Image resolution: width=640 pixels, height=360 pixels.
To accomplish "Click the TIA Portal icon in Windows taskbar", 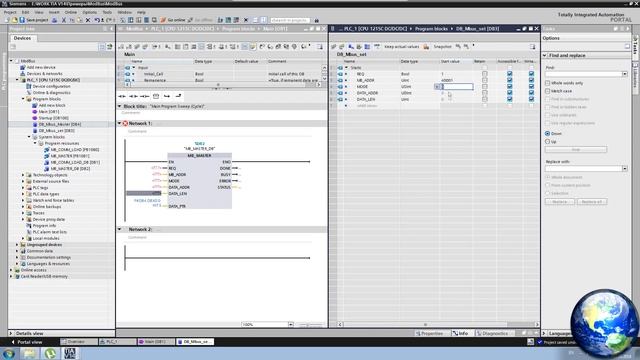I will coord(70,353).
